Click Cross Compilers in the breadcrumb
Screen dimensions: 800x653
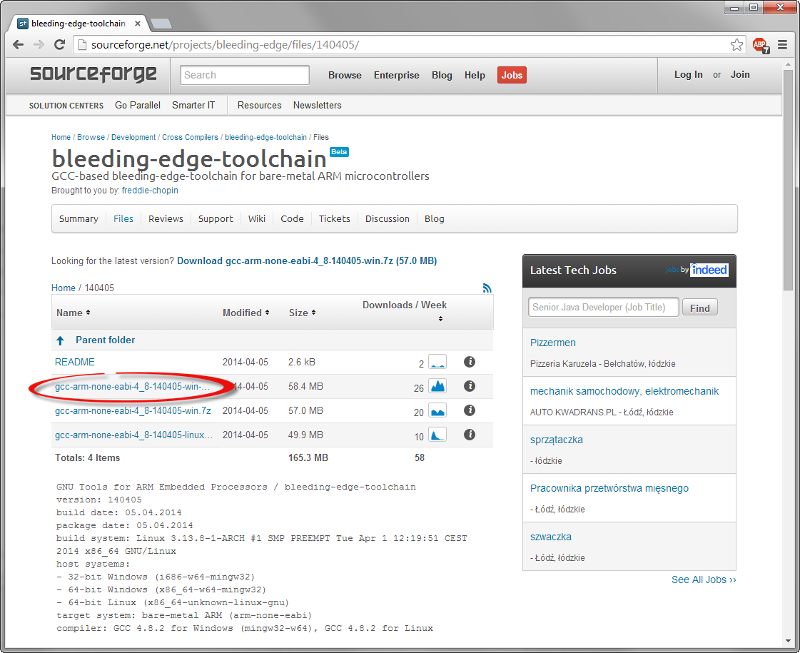(190, 137)
